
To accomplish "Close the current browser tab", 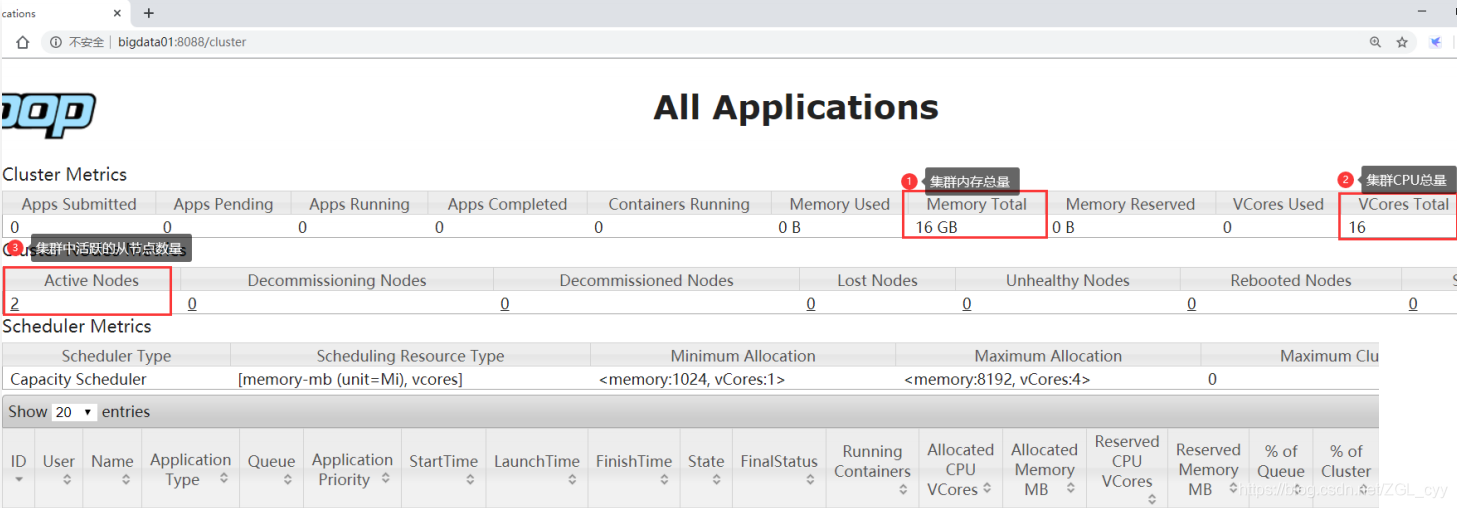I will 118,13.
